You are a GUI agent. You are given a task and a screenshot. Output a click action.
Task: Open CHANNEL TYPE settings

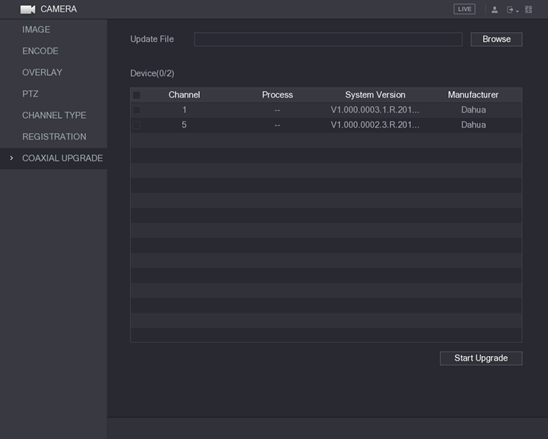tap(54, 115)
